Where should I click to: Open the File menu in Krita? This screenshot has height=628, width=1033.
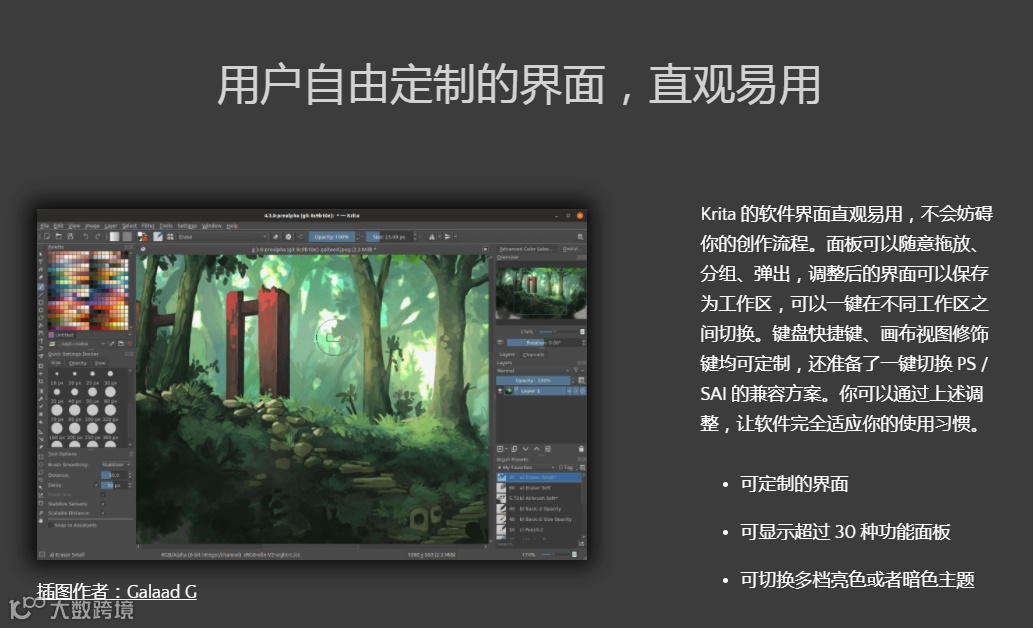[45, 226]
